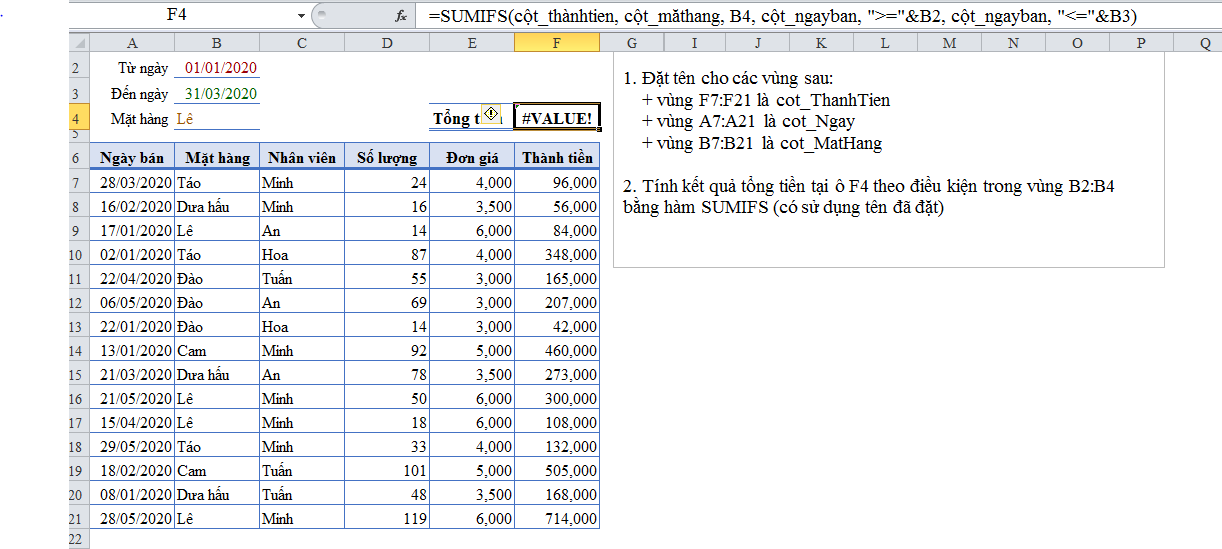This screenshot has height=549, width=1222.
Task: Select column B header
Action: tap(217, 43)
